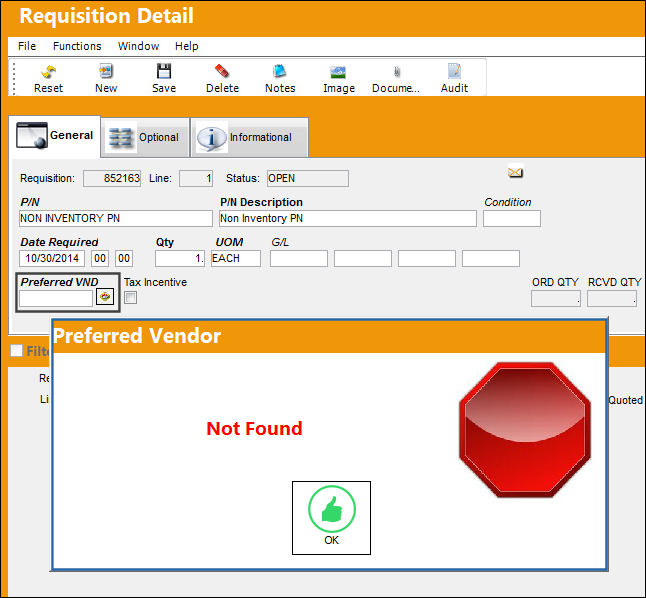The height and width of the screenshot is (598, 646).
Task: Click the RCVD QTY field
Action: (612, 299)
